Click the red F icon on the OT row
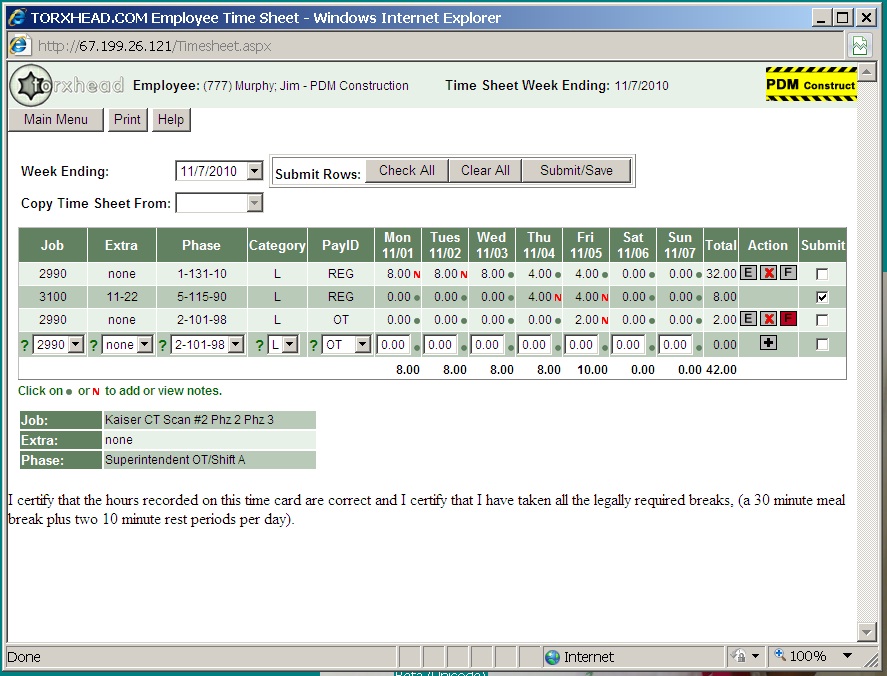887x676 pixels. coord(788,320)
